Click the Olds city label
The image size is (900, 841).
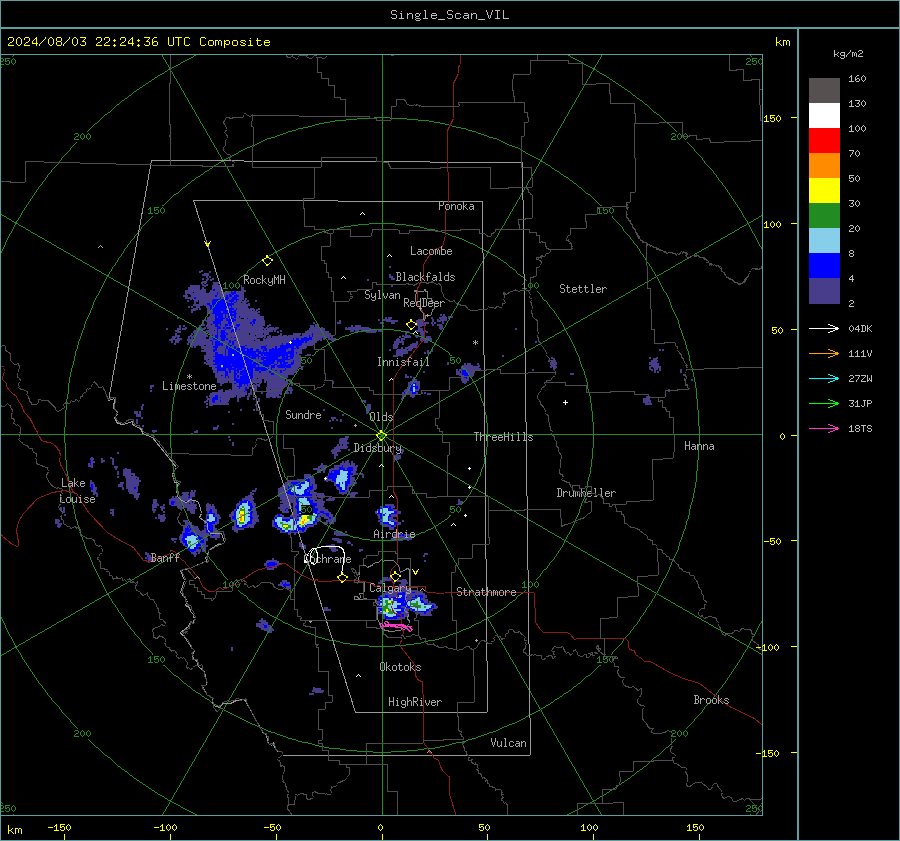click(381, 417)
